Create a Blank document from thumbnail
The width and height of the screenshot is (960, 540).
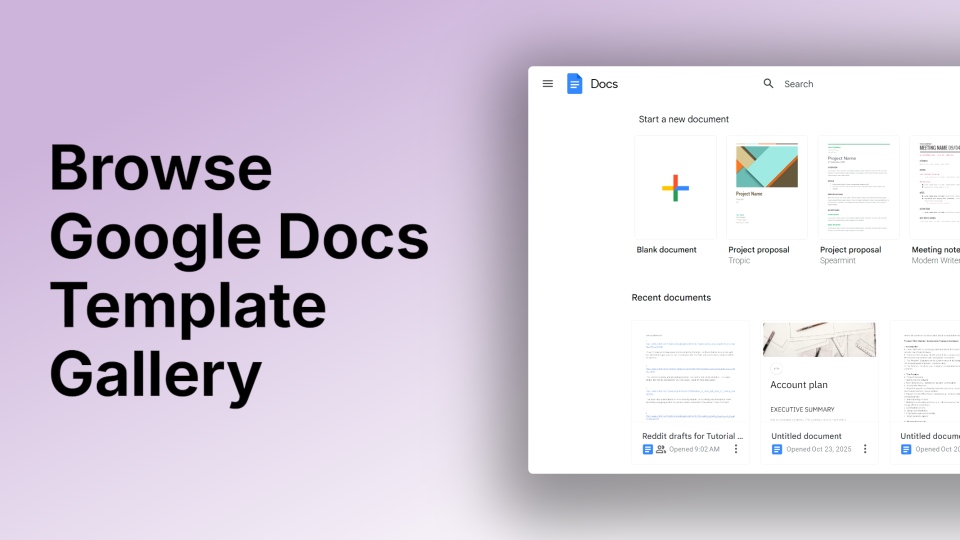(x=675, y=187)
